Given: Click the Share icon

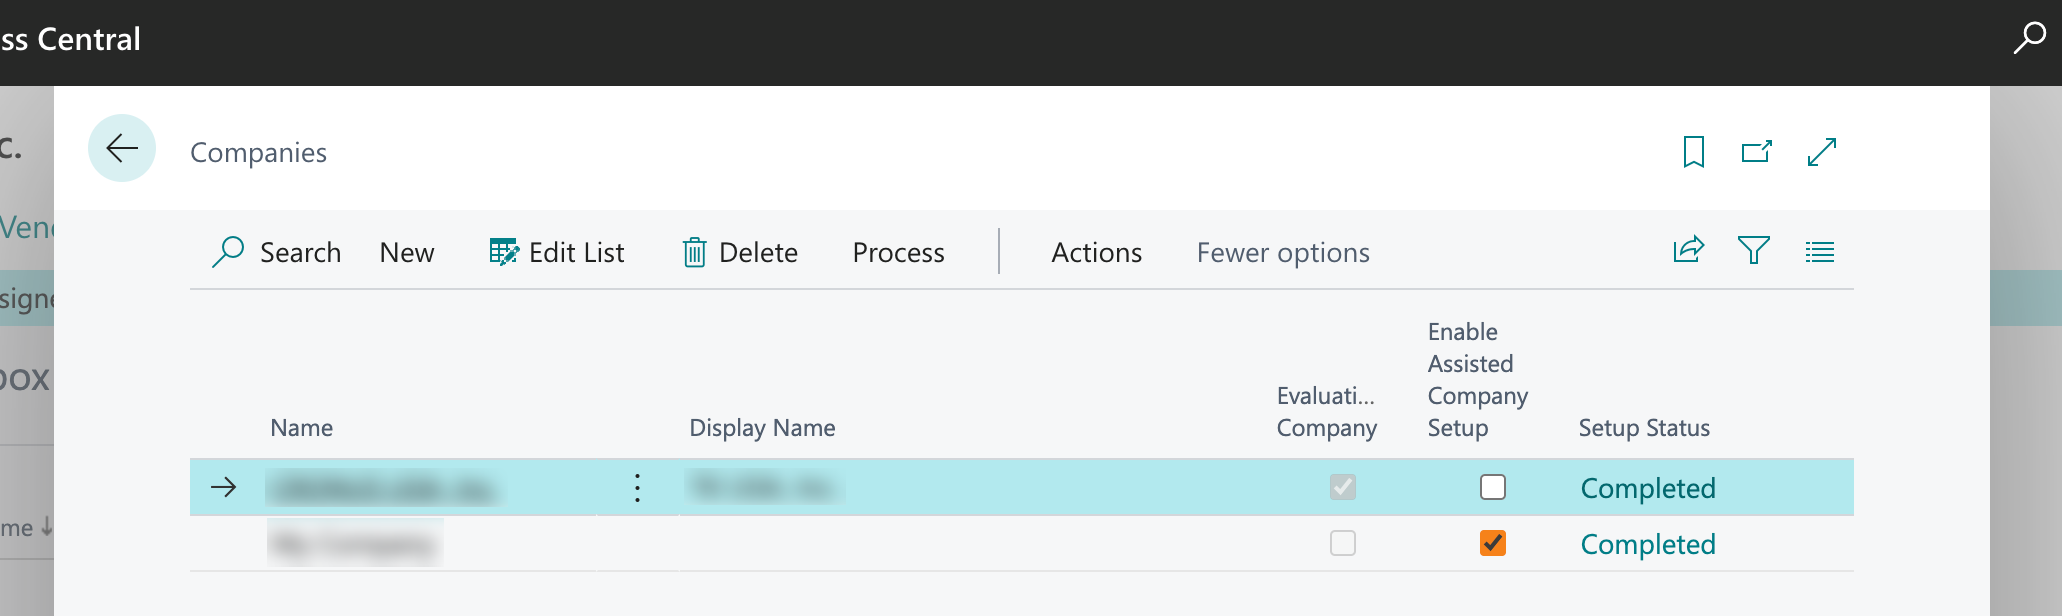Looking at the screenshot, I should point(1688,250).
